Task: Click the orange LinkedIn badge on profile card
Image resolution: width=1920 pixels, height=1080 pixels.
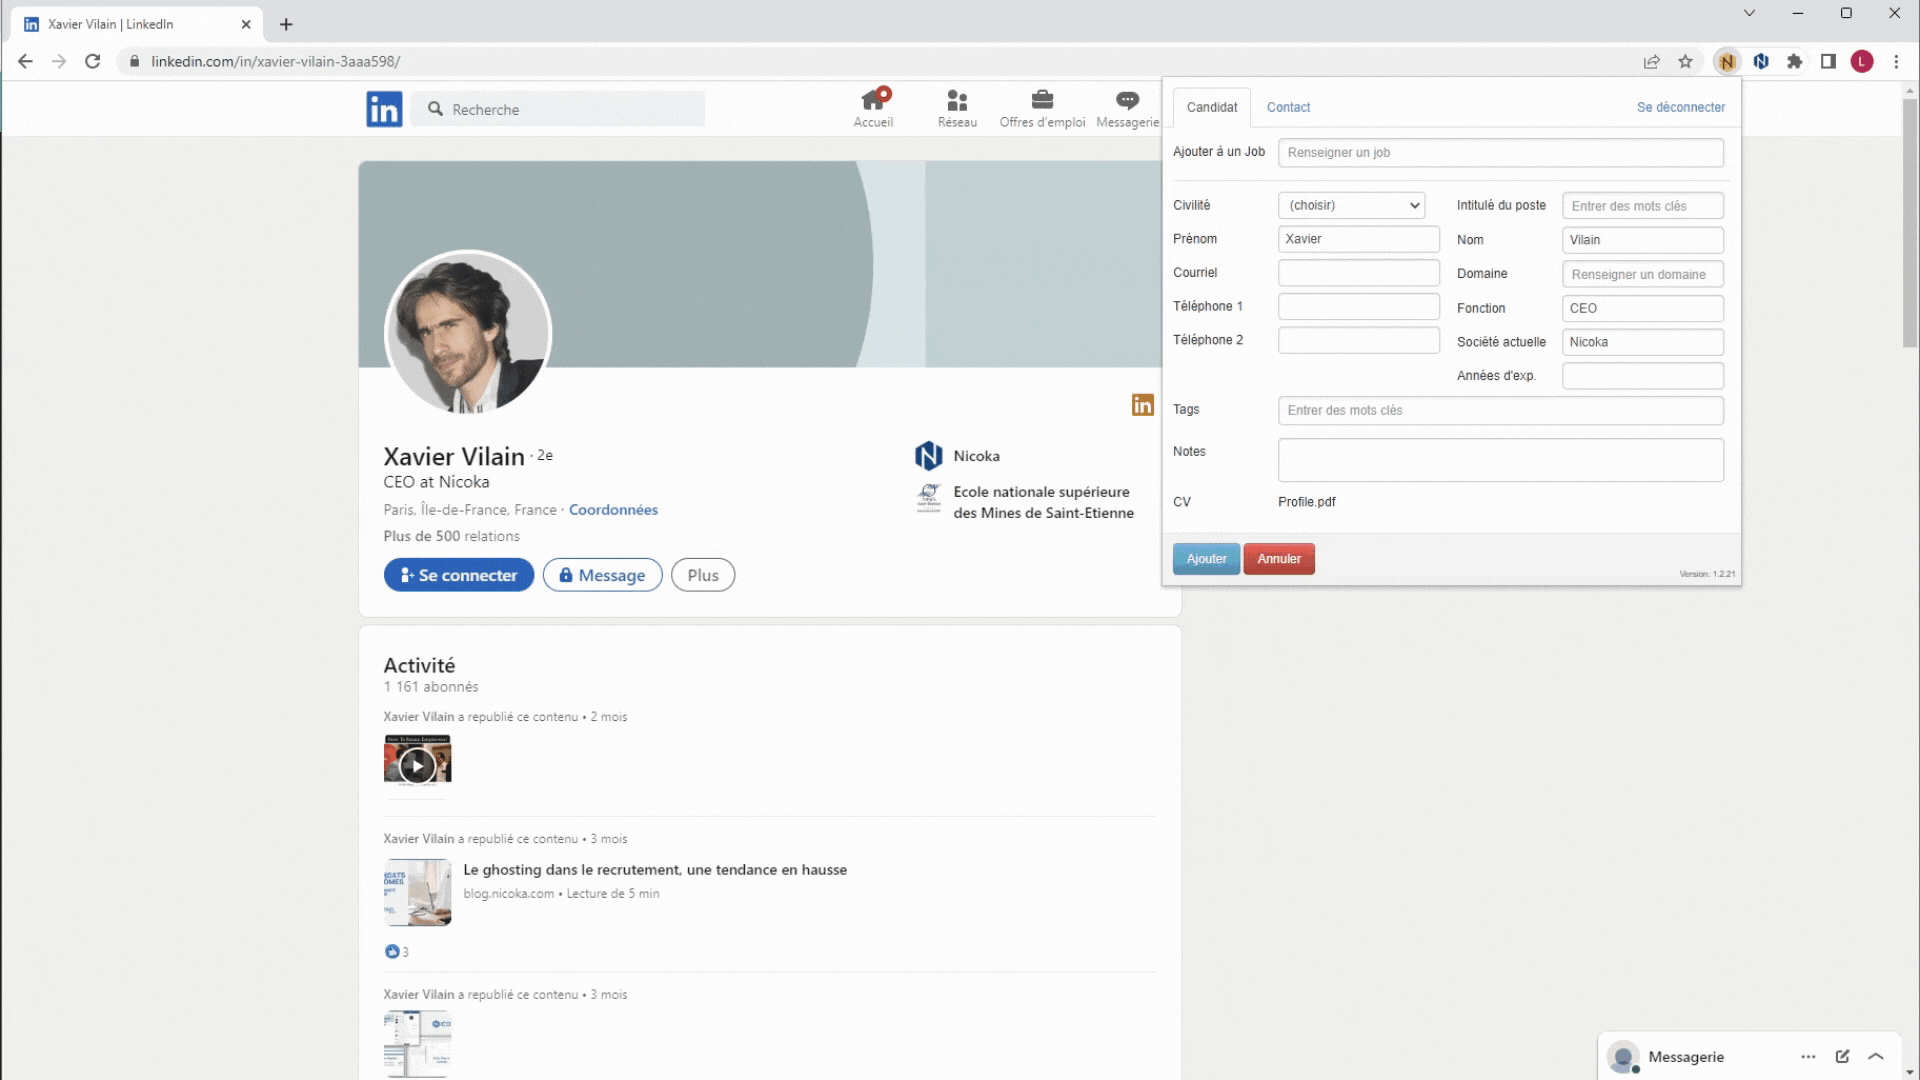Action: pyautogui.click(x=1143, y=405)
